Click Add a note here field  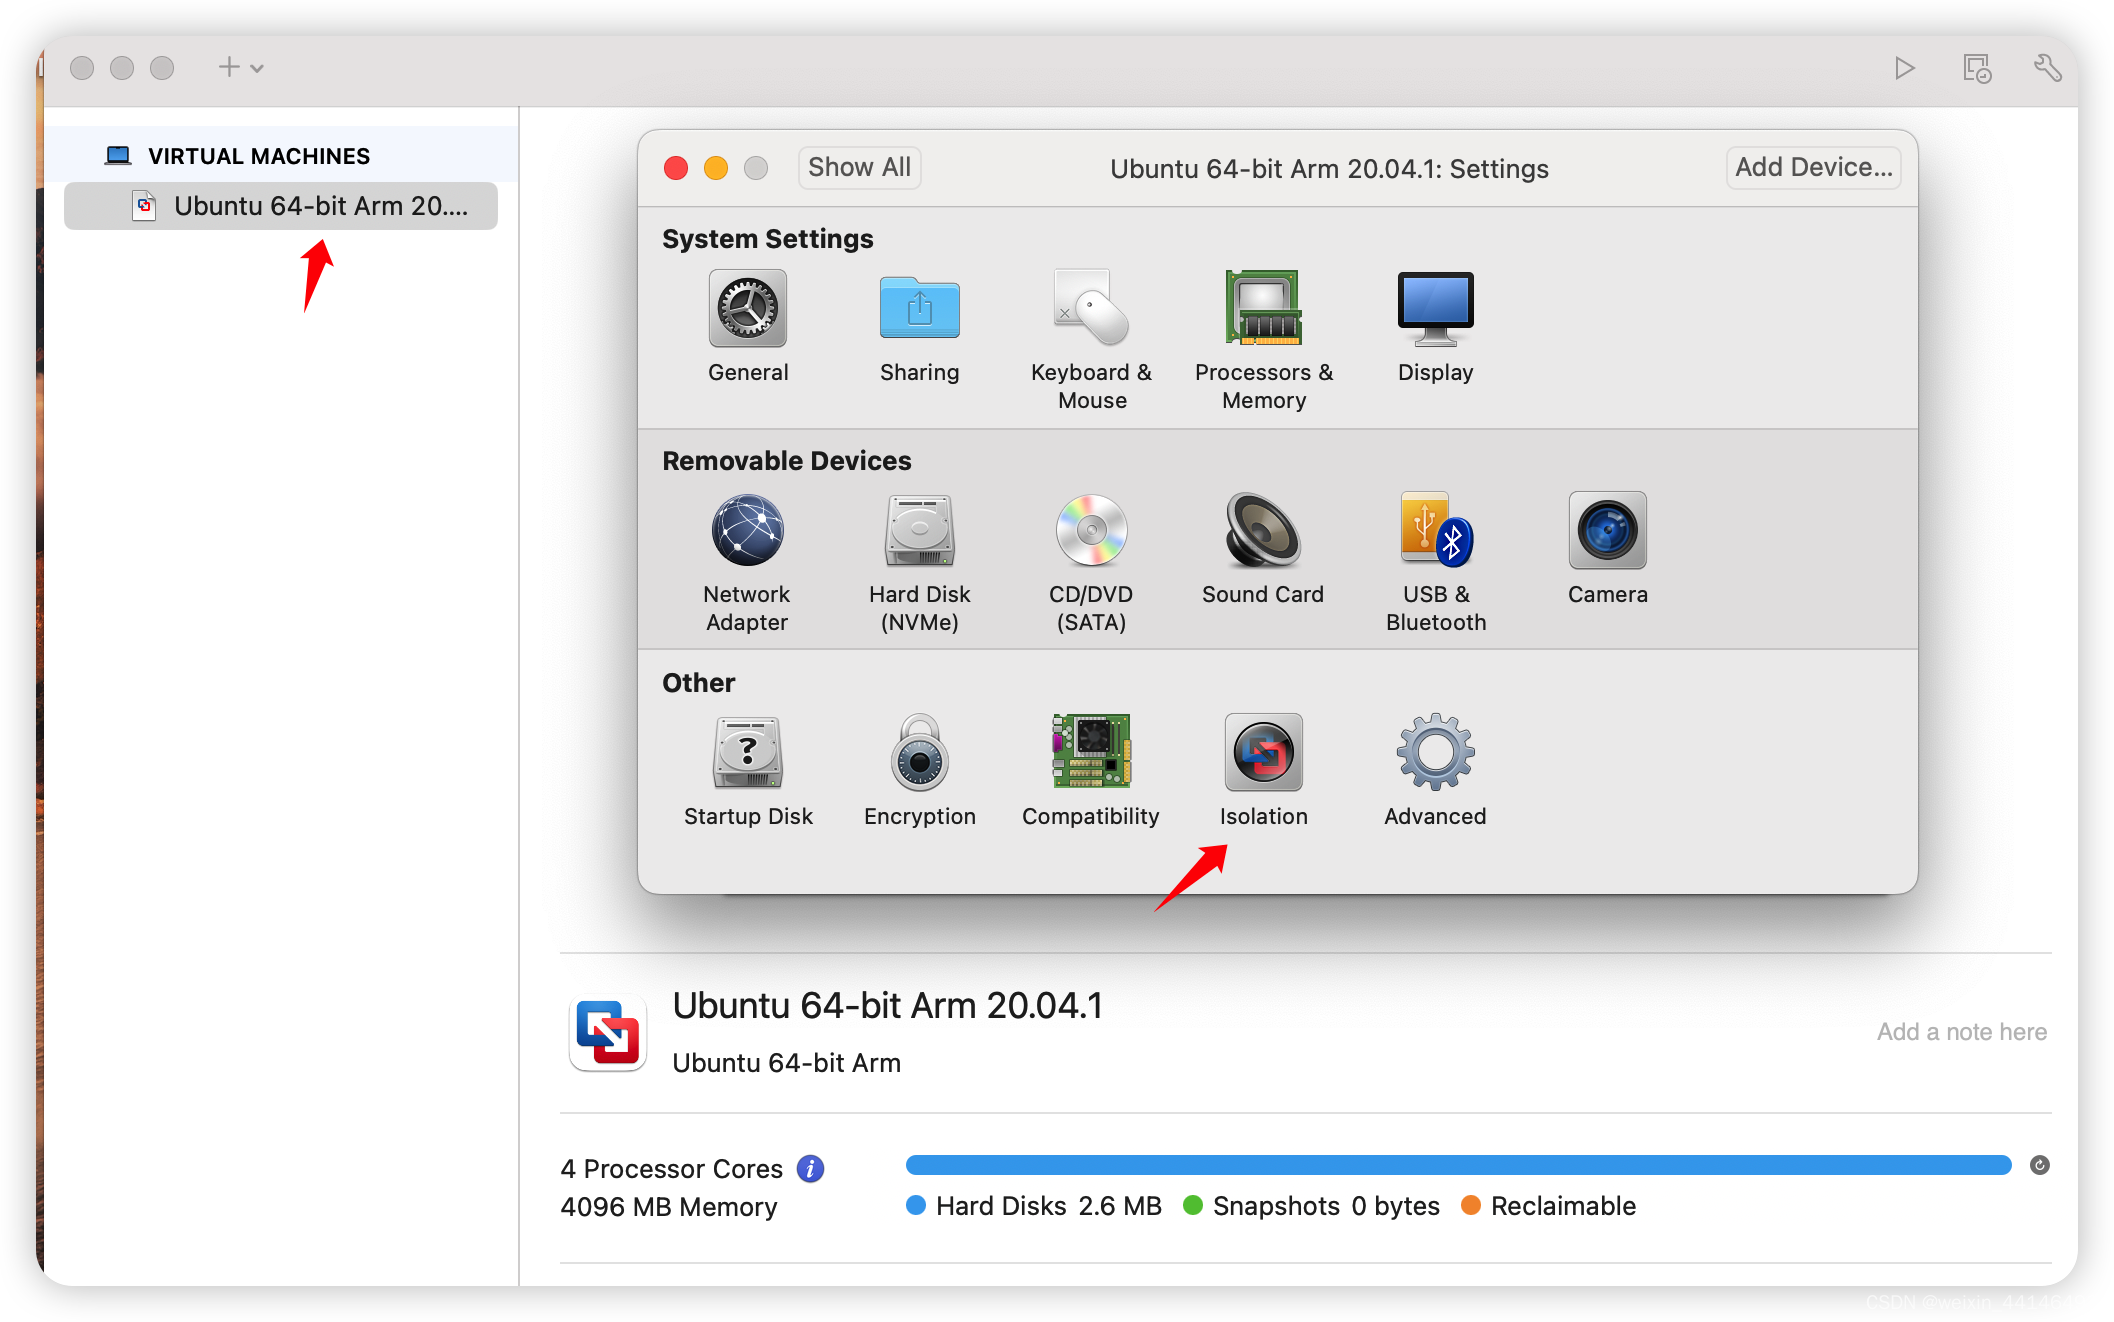tap(1961, 1032)
